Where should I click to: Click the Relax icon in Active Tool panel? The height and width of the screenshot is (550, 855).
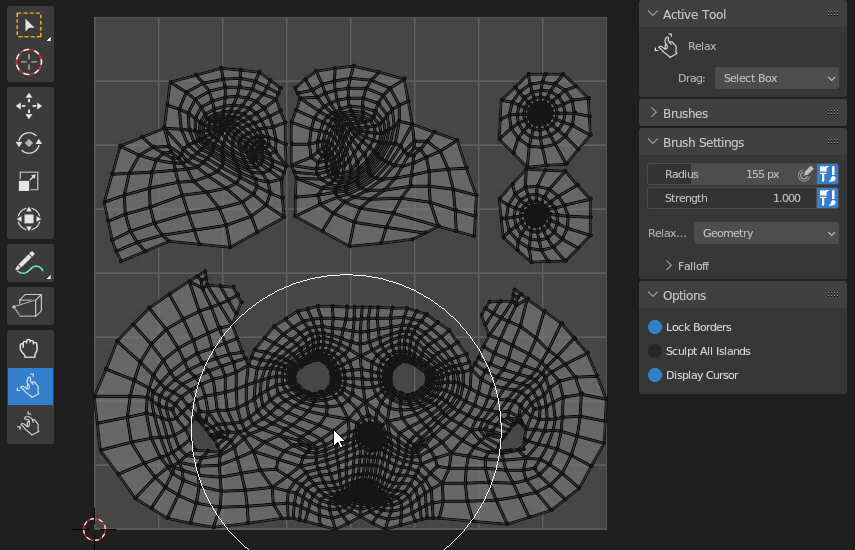coord(666,46)
